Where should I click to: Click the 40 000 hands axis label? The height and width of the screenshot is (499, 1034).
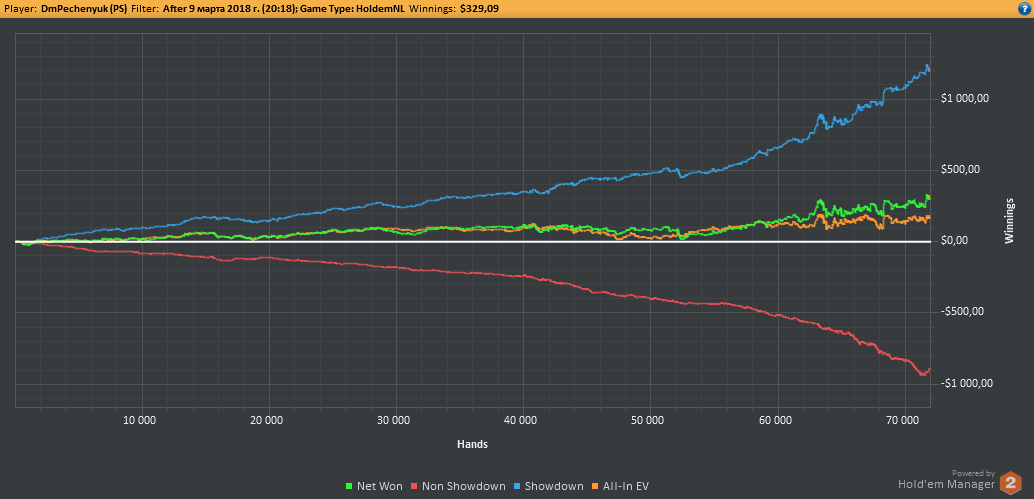(523, 419)
